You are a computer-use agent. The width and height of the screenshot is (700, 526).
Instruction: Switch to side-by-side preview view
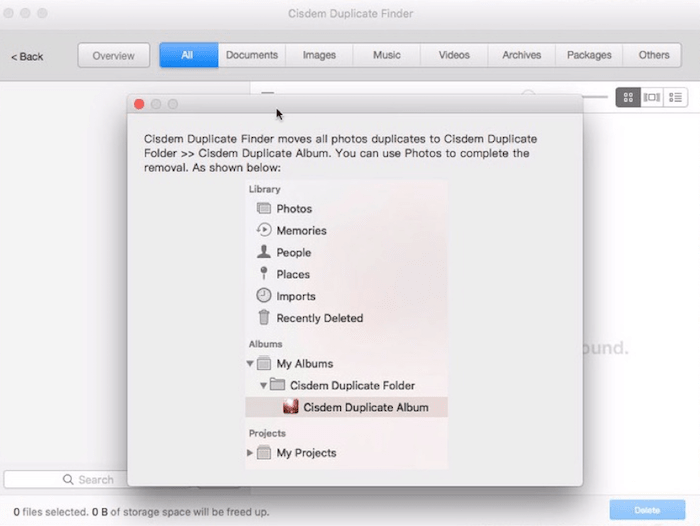652,97
